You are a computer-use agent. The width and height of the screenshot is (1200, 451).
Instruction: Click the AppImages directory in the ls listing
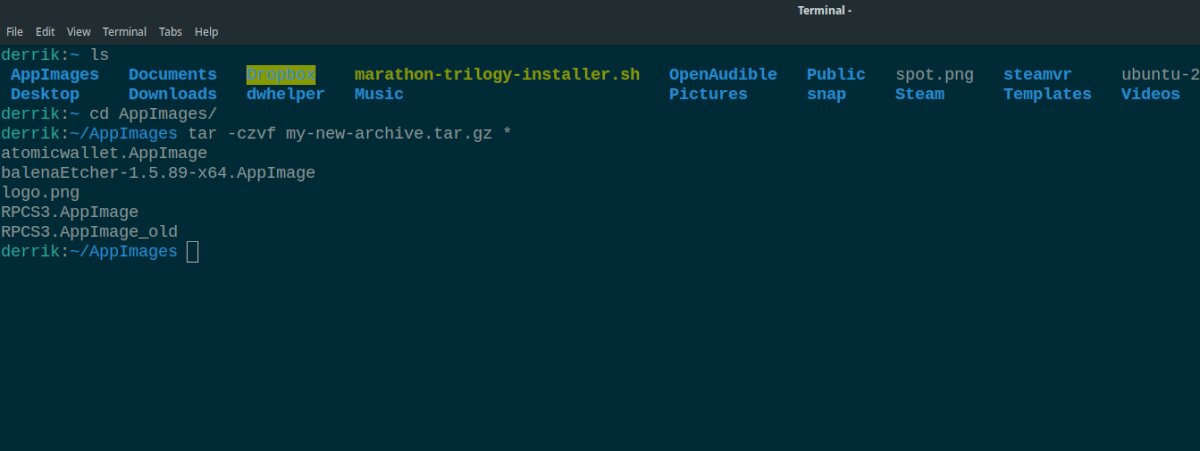point(55,74)
